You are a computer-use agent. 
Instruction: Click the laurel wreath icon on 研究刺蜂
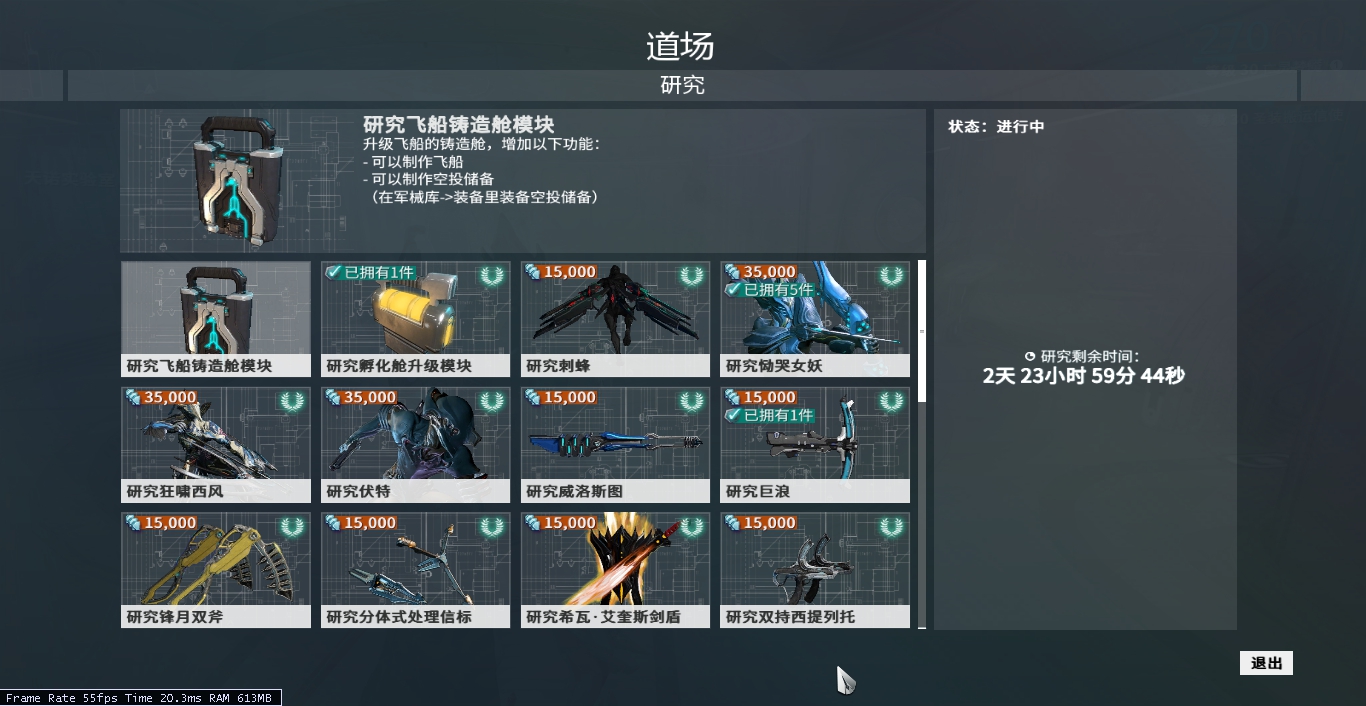(691, 276)
